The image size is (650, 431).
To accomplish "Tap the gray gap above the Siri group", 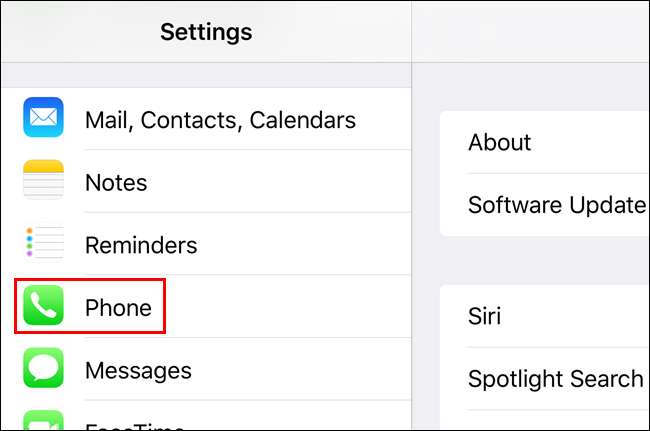I will point(544,260).
